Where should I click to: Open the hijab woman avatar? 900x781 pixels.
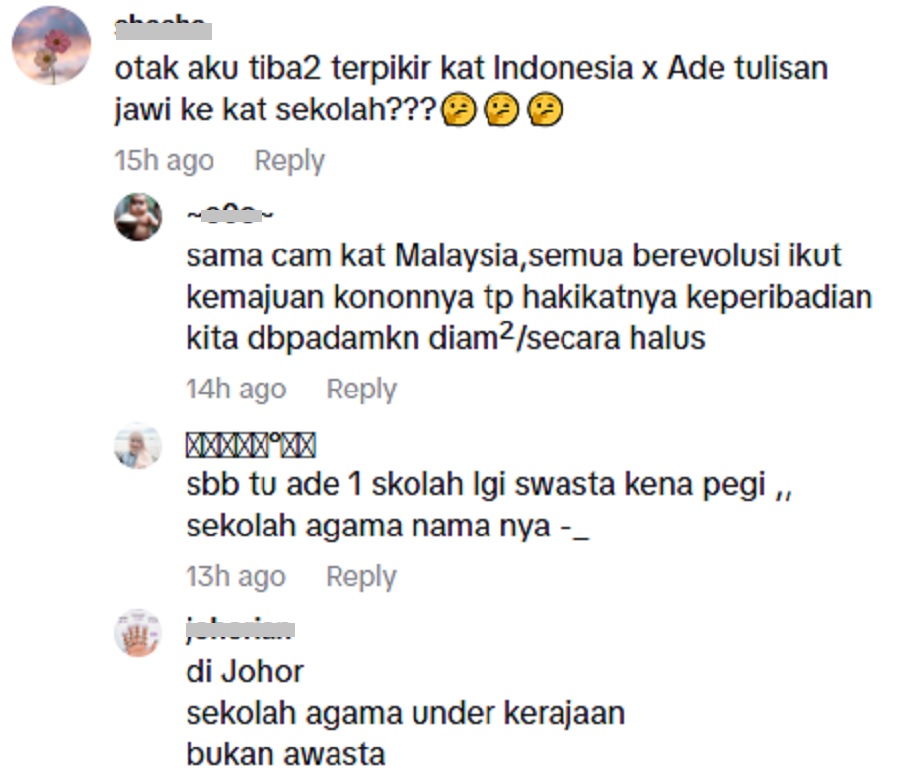(138, 446)
